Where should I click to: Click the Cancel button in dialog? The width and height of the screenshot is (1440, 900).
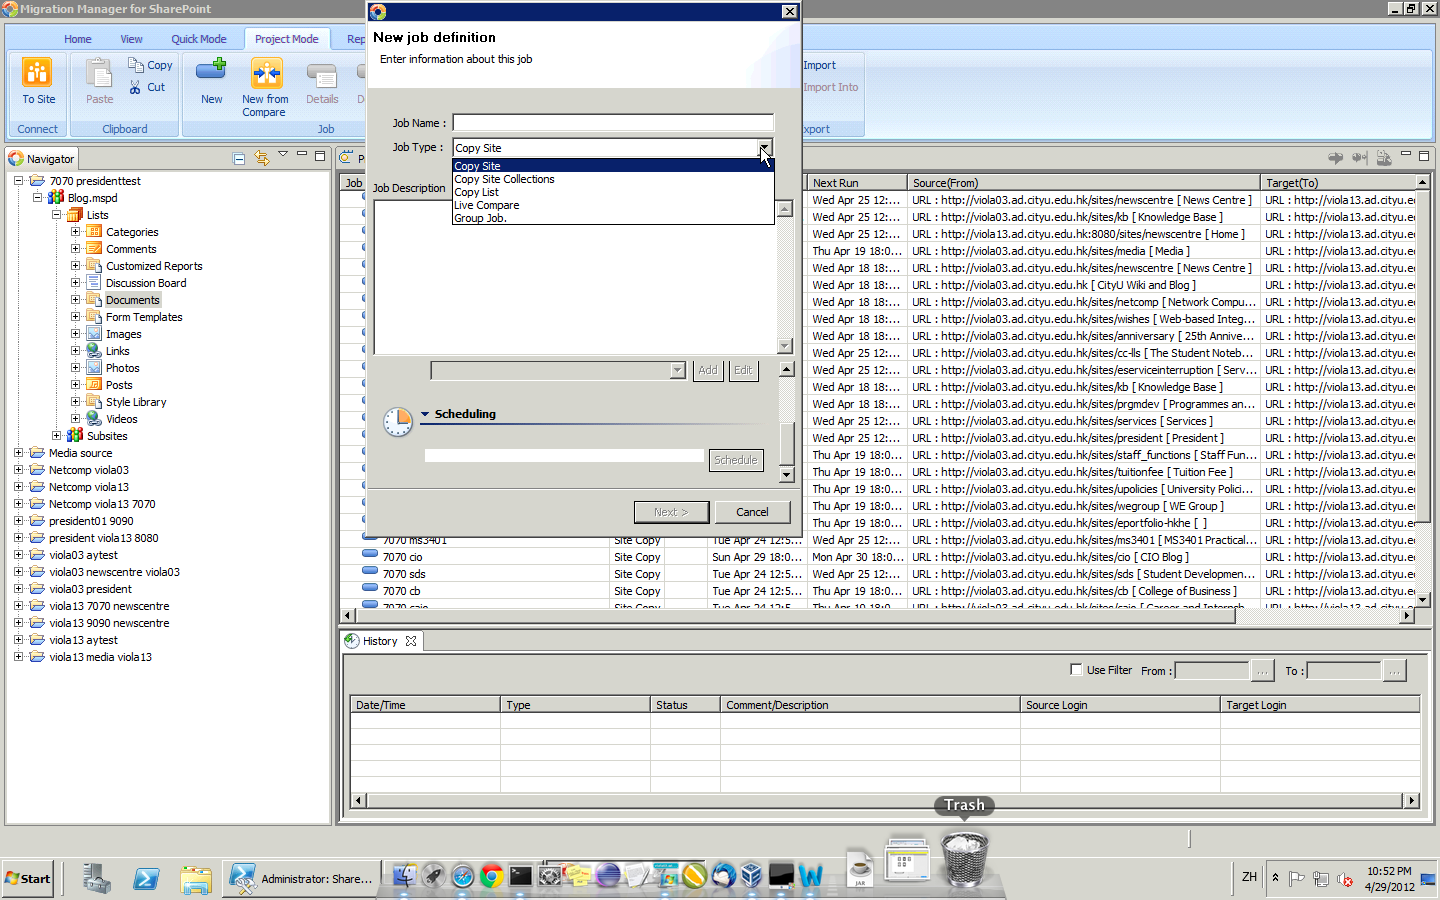[752, 512]
